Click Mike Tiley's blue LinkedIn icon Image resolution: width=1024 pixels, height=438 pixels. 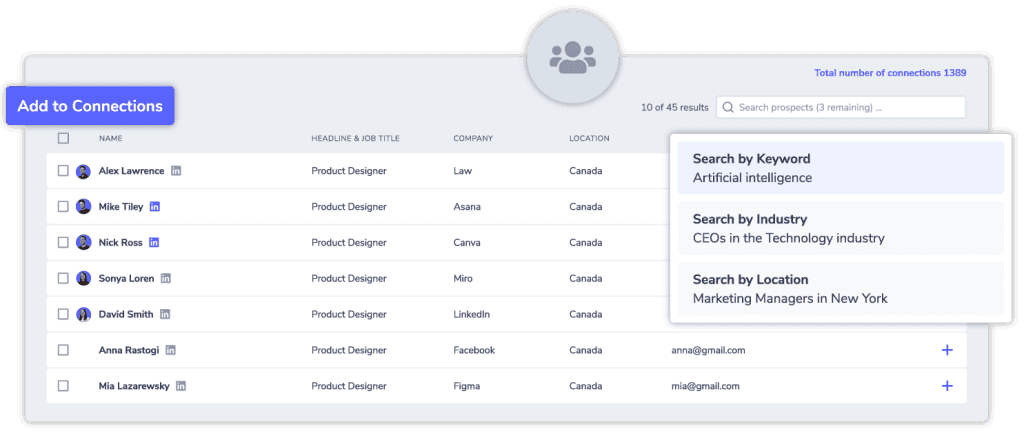coord(155,207)
